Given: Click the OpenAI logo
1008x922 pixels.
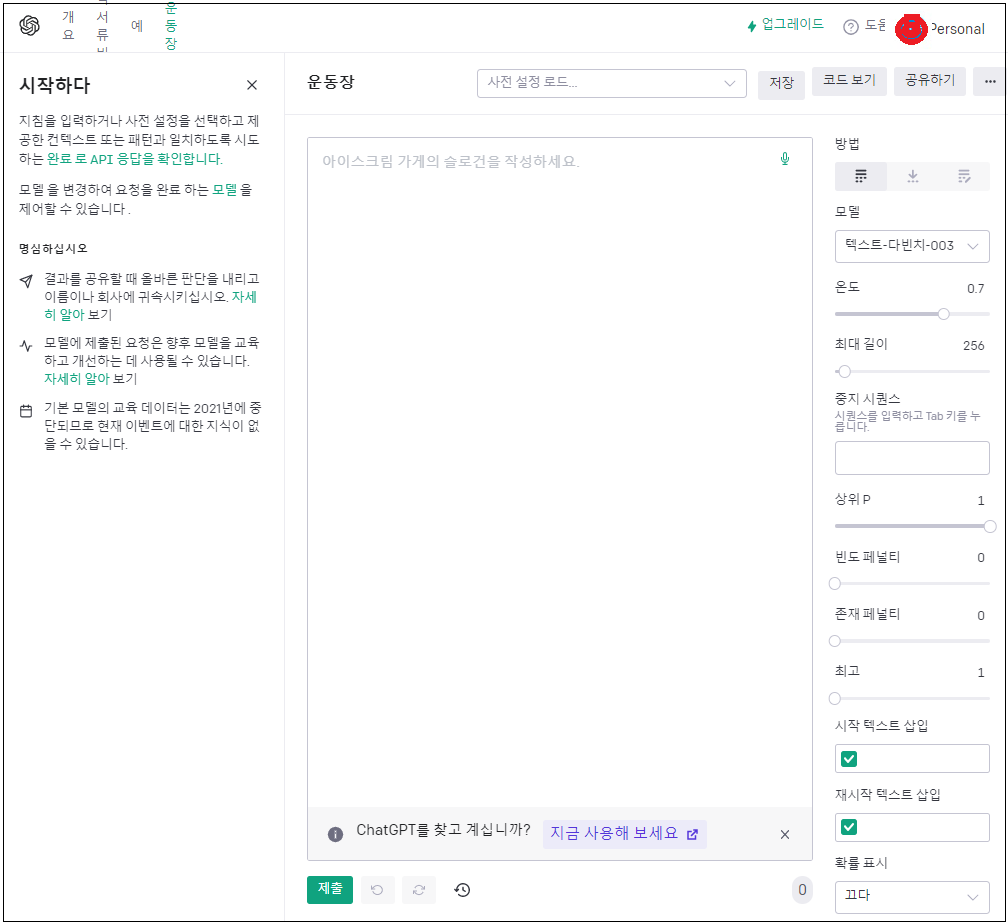Looking at the screenshot, I should click(x=29, y=25).
